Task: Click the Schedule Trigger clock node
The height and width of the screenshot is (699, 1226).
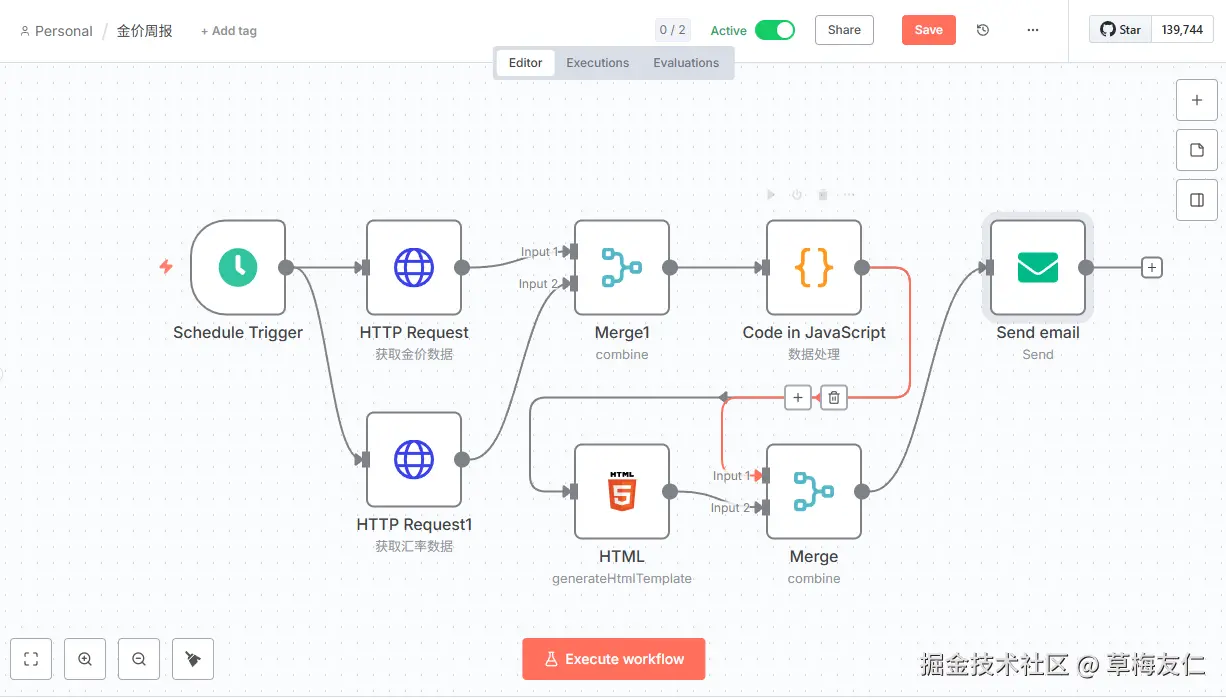Action: point(238,267)
